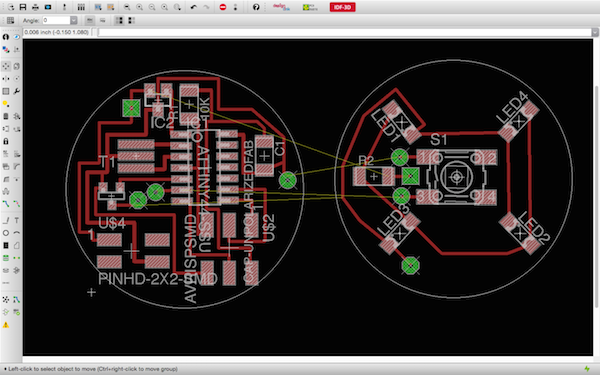The height and width of the screenshot is (375, 600).
Task: Click the wrench Change tool
Action: pyautogui.click(x=16, y=91)
